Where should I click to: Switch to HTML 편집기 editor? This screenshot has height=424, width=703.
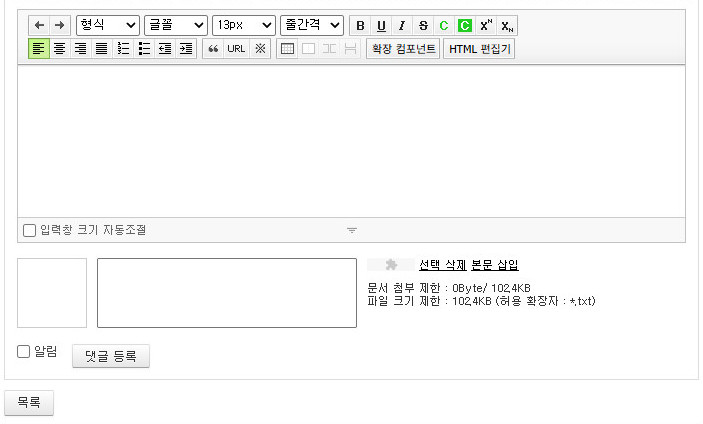coord(479,48)
